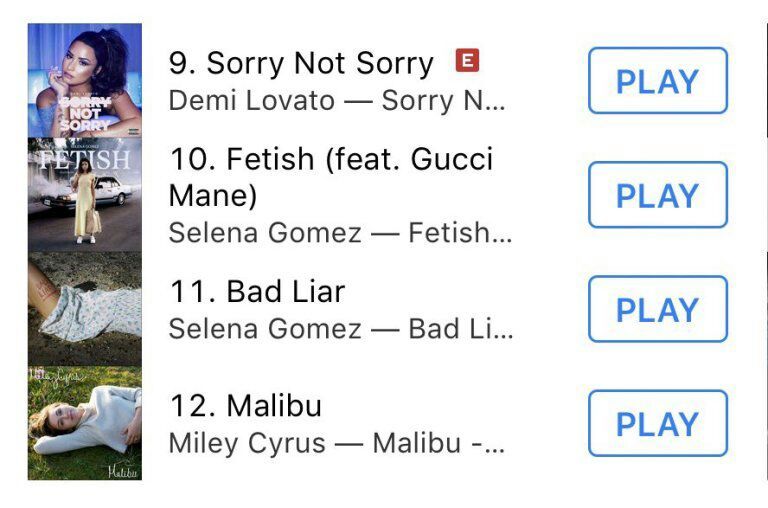The image size is (768, 508).
Task: Open the Demi Lovato artist subtitle
Action: [x=252, y=101]
